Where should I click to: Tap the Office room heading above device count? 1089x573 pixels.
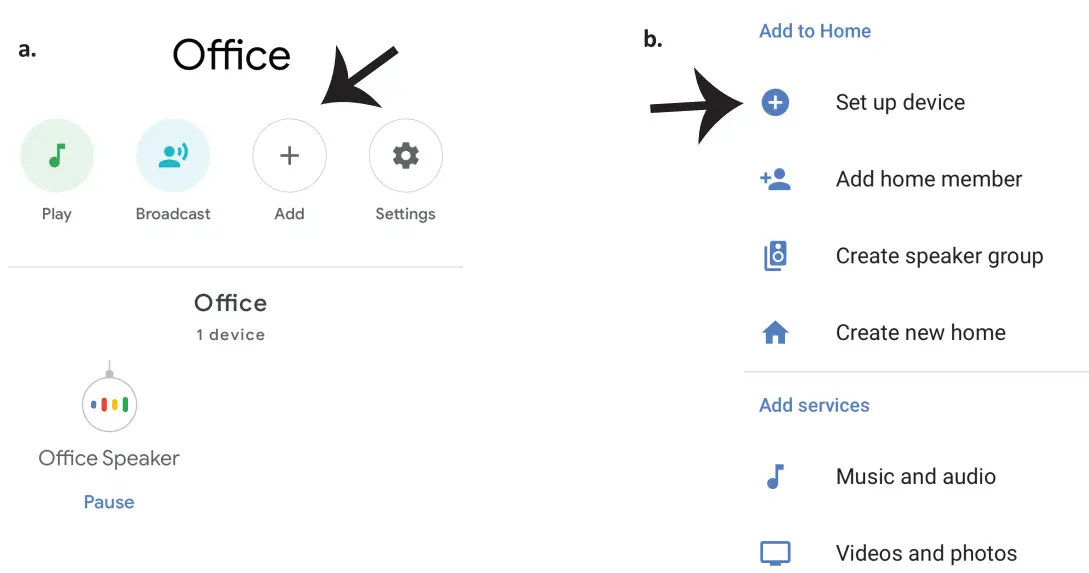tap(230, 303)
